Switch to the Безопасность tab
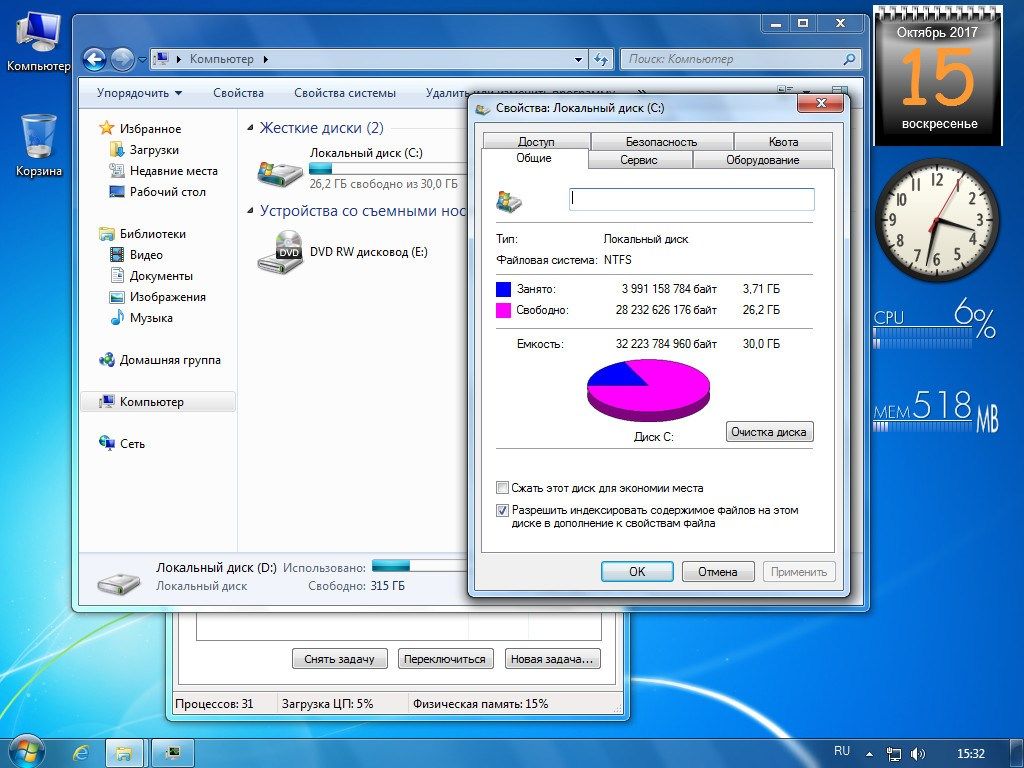 661,141
